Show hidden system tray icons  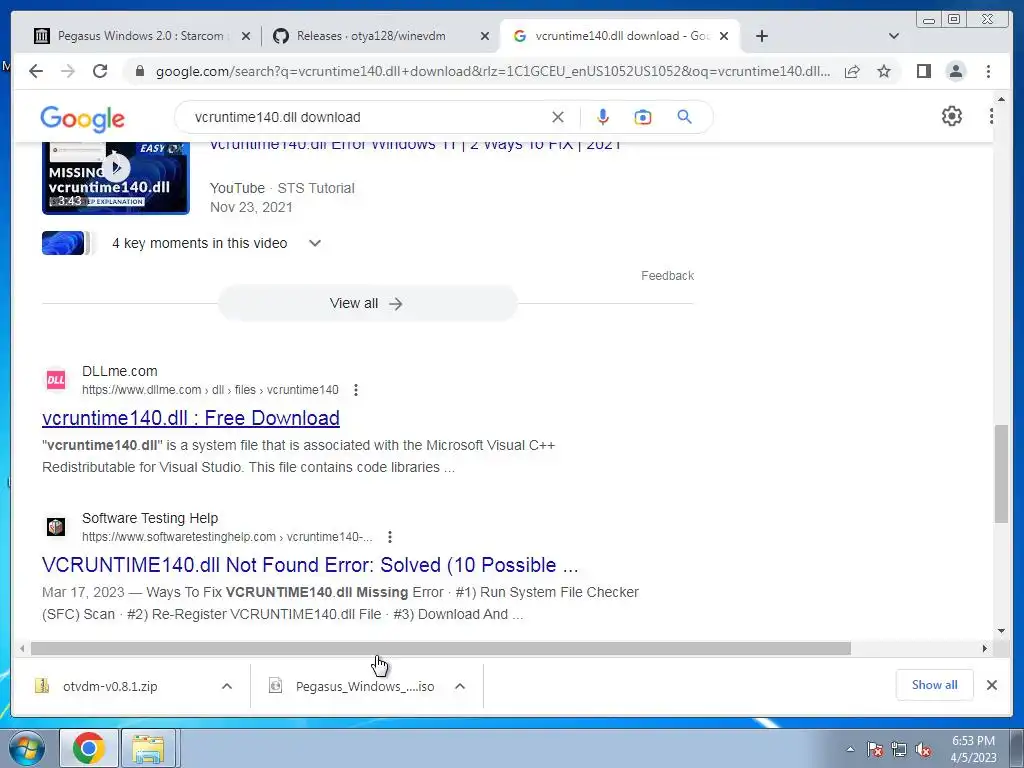(x=850, y=750)
